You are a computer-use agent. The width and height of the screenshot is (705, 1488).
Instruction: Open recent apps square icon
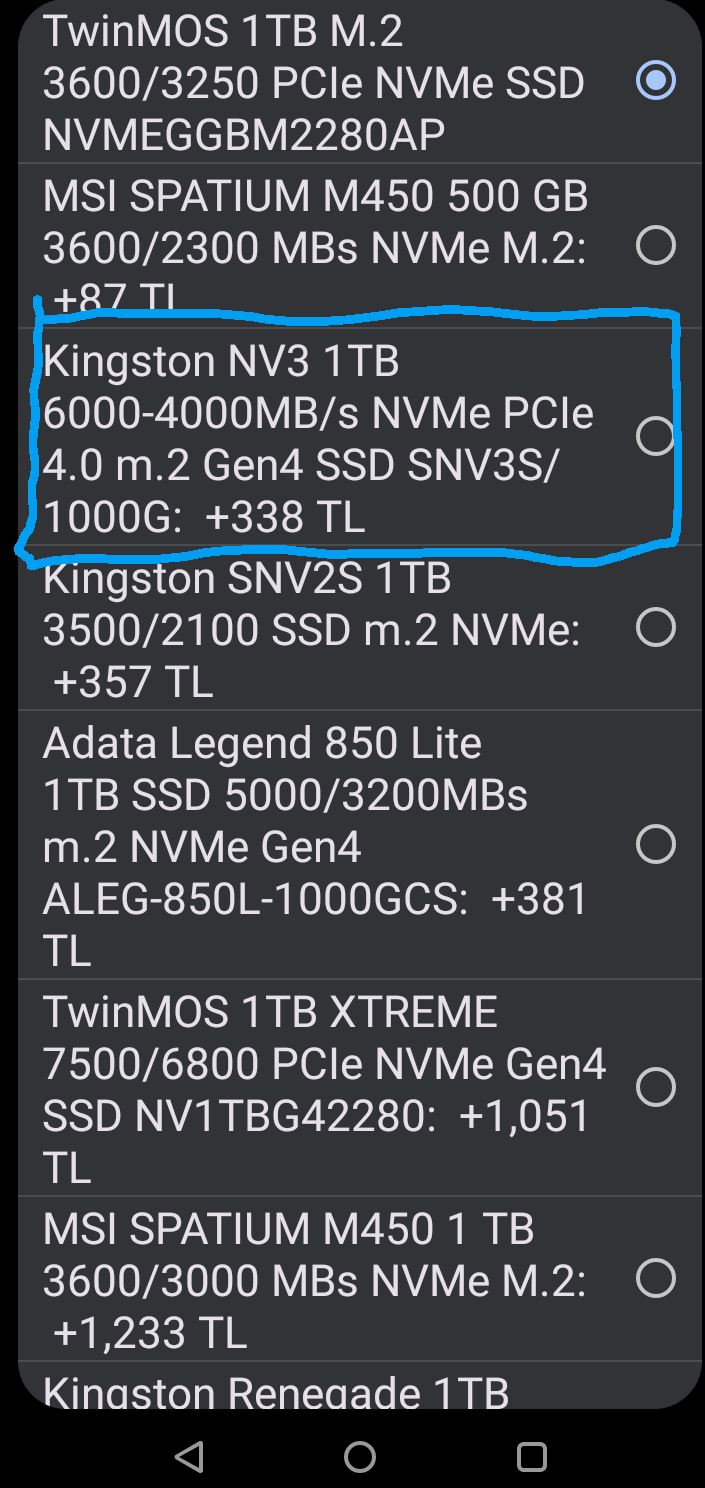[531, 1456]
